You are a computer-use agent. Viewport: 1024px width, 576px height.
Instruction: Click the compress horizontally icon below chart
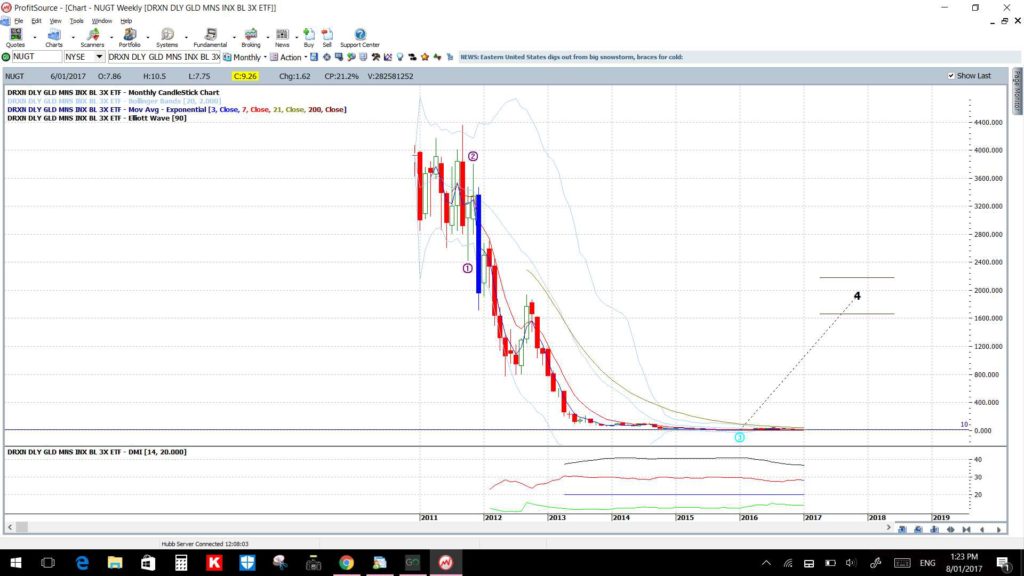(967, 530)
